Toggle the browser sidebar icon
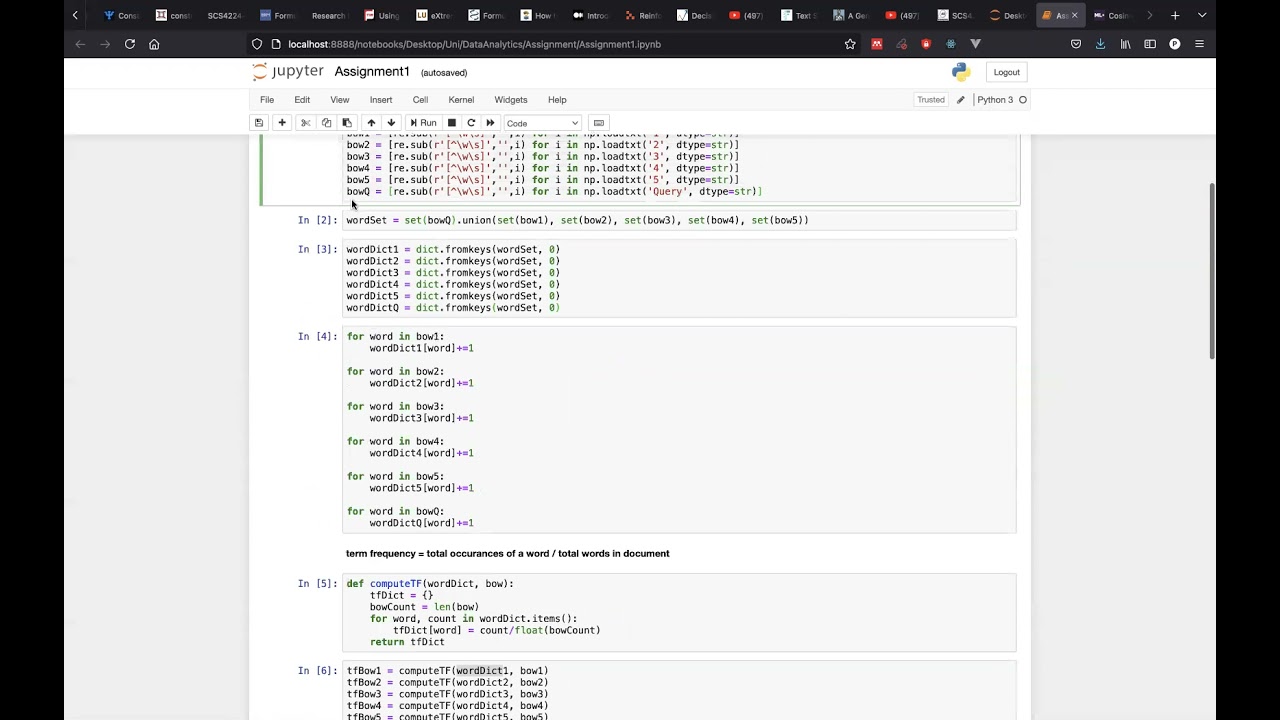Screen dimensions: 1280x720 (1150, 44)
